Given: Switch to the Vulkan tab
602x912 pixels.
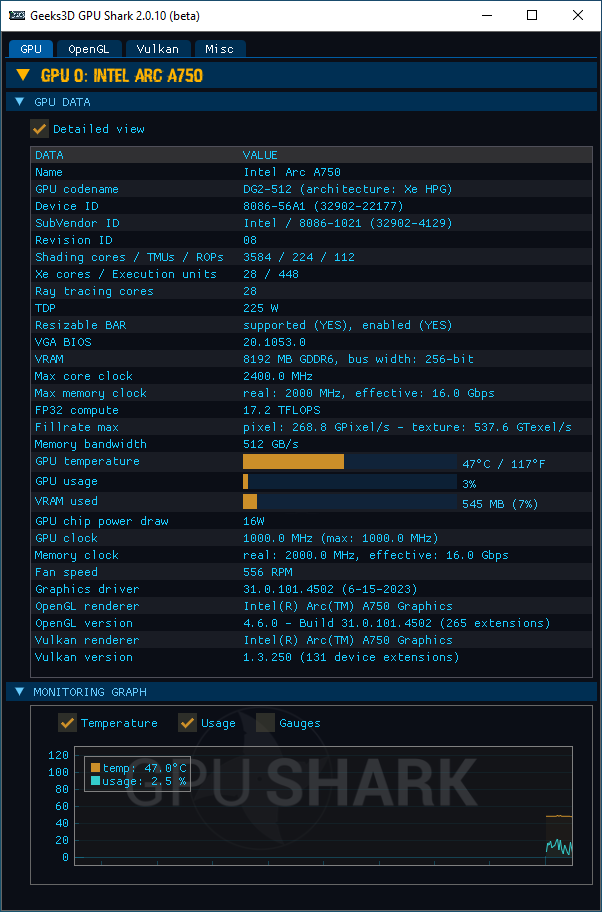Looking at the screenshot, I should pos(158,49).
